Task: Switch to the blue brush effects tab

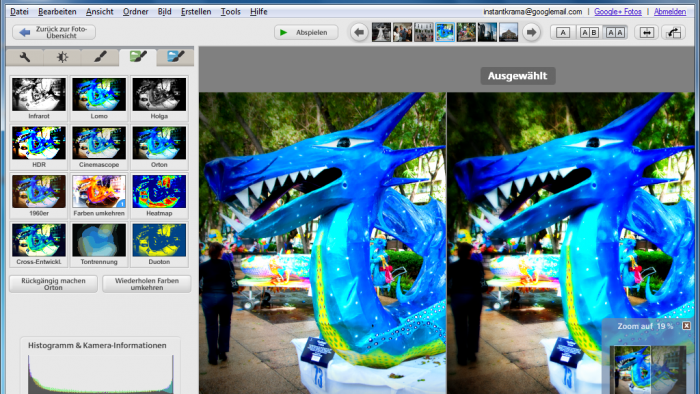Action: click(175, 57)
